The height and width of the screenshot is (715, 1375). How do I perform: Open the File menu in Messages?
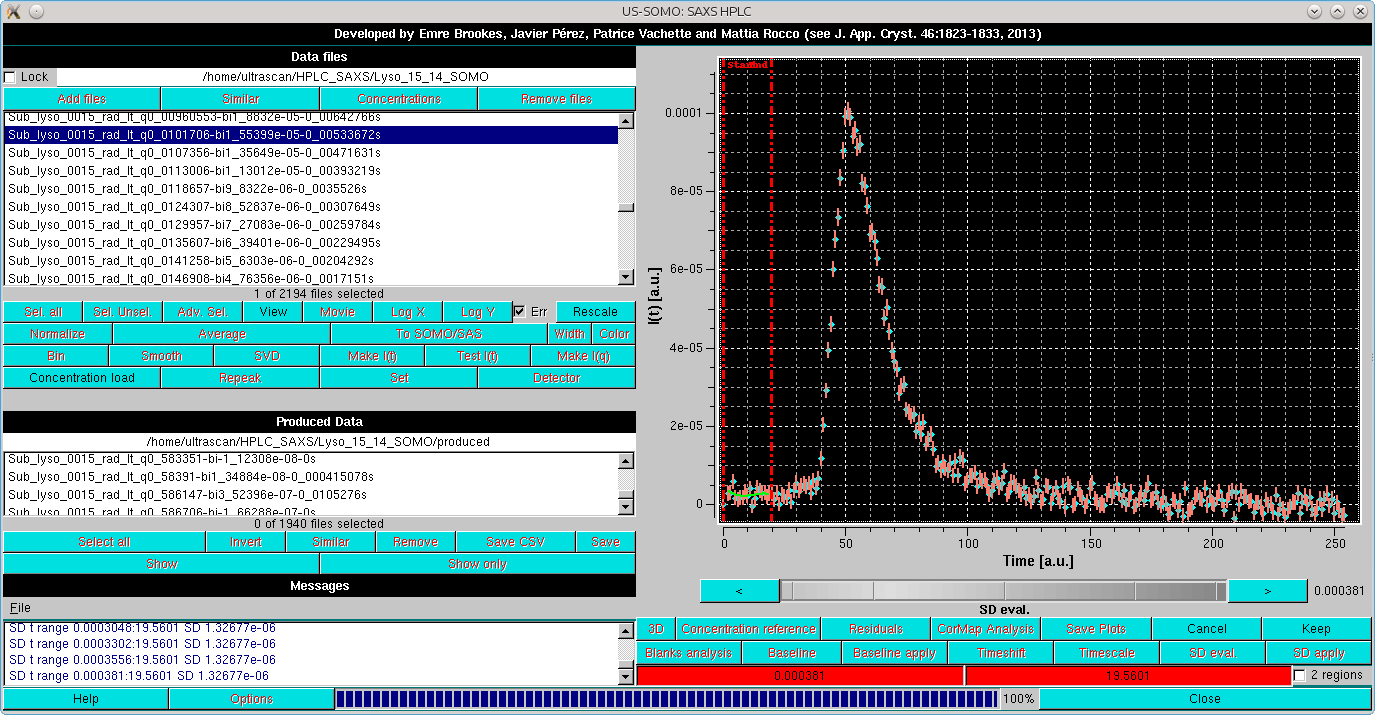point(20,608)
